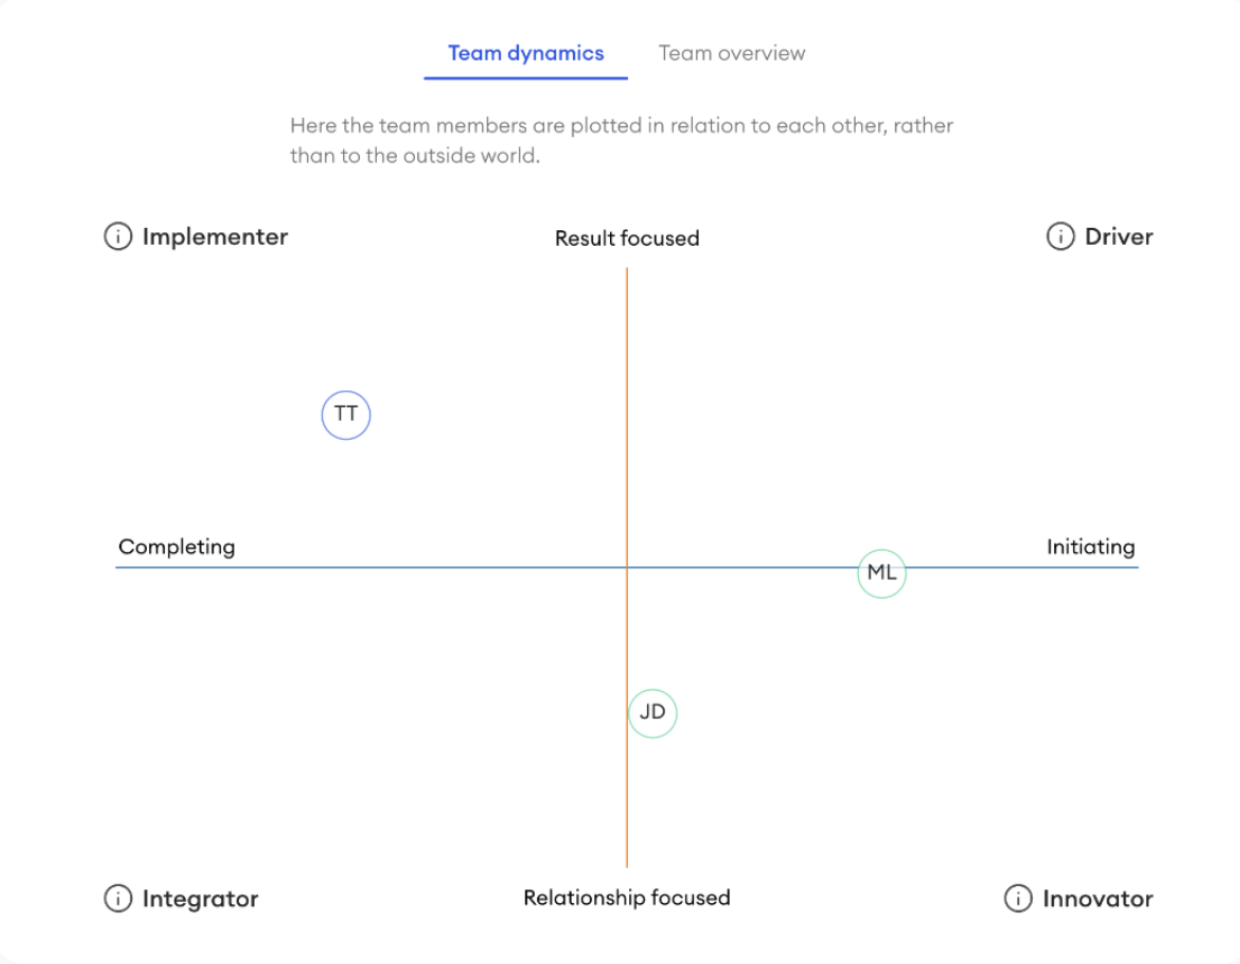
Task: Click the Innovator info icon
Action: (1018, 898)
